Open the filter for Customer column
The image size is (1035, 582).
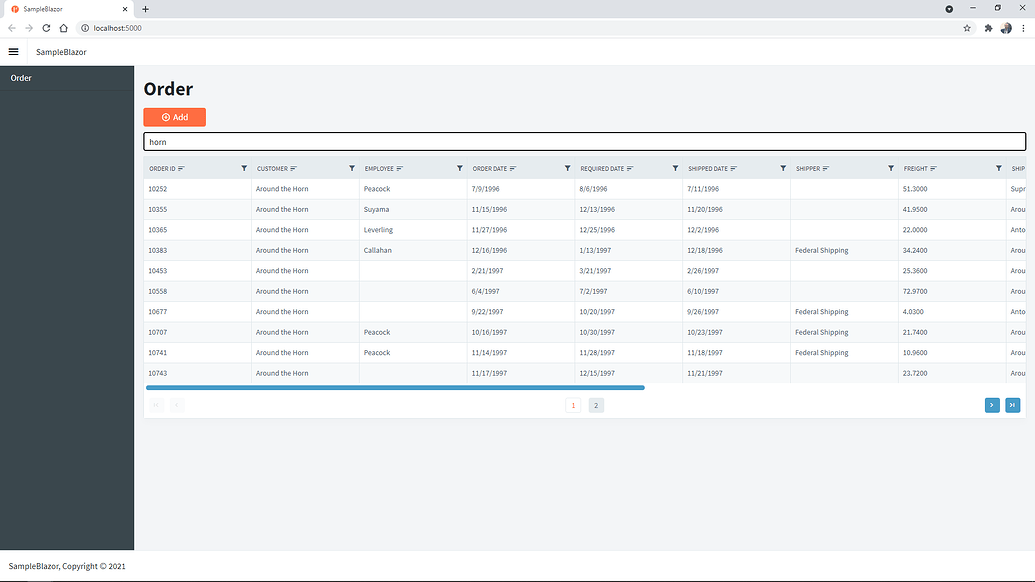tap(351, 168)
